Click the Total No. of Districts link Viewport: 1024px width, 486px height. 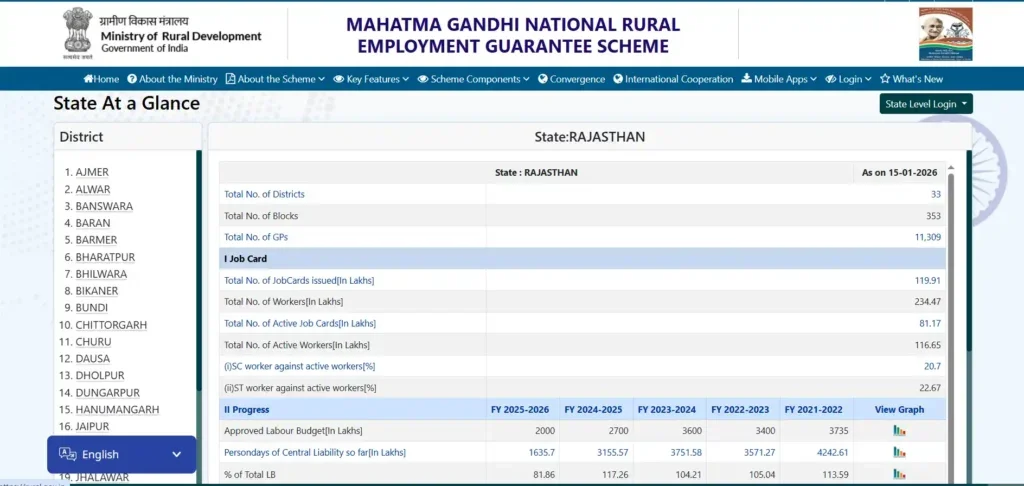pyautogui.click(x=264, y=194)
